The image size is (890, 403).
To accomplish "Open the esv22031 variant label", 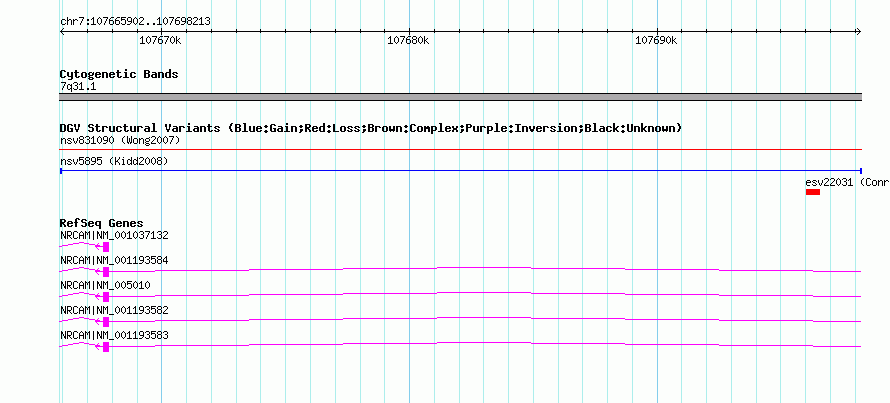I will (x=847, y=182).
